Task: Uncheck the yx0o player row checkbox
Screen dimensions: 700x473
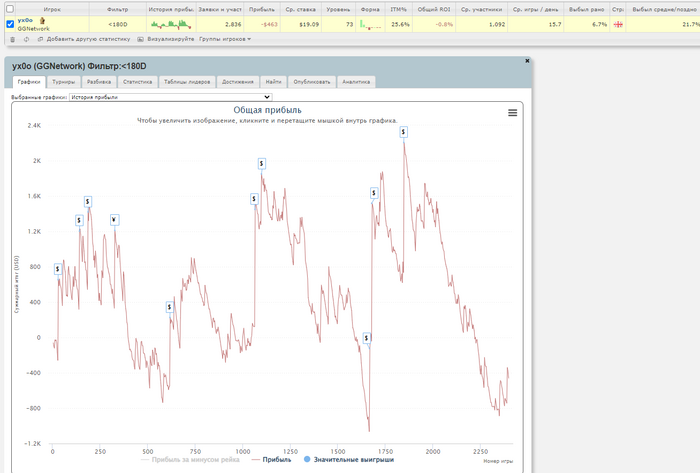Action: click(x=10, y=24)
